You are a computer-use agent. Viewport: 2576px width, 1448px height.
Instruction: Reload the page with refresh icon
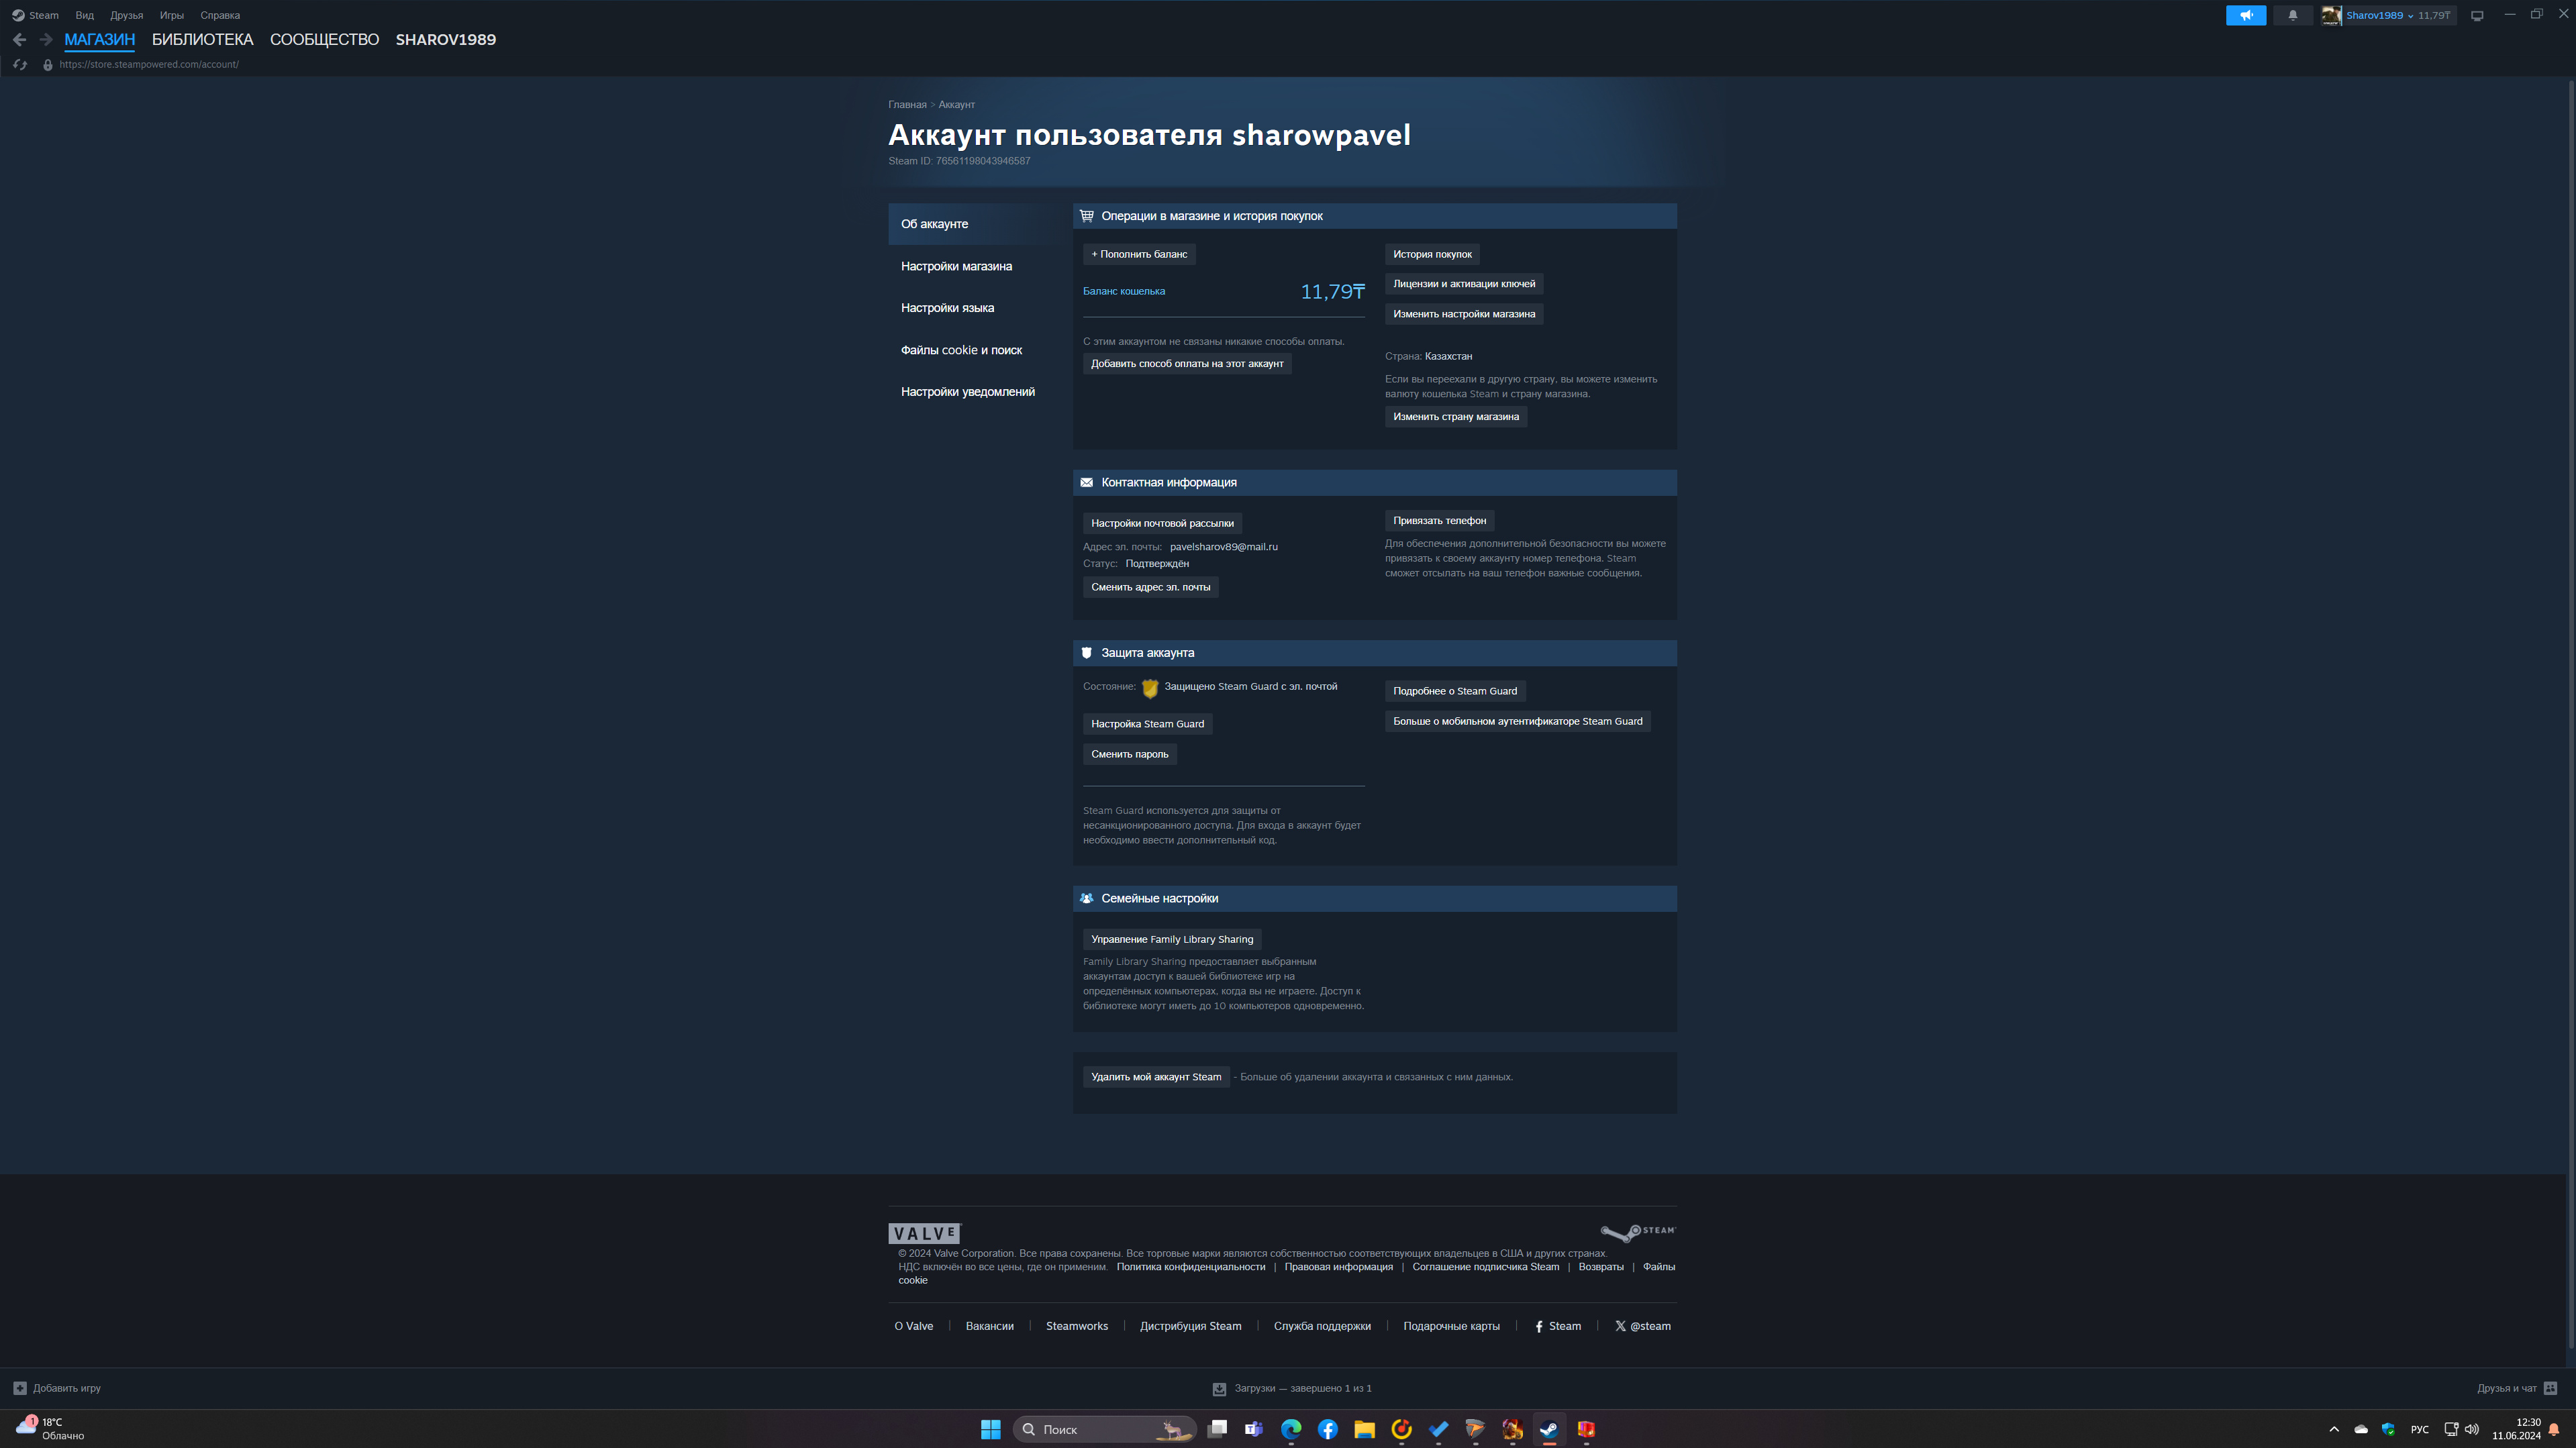point(20,65)
